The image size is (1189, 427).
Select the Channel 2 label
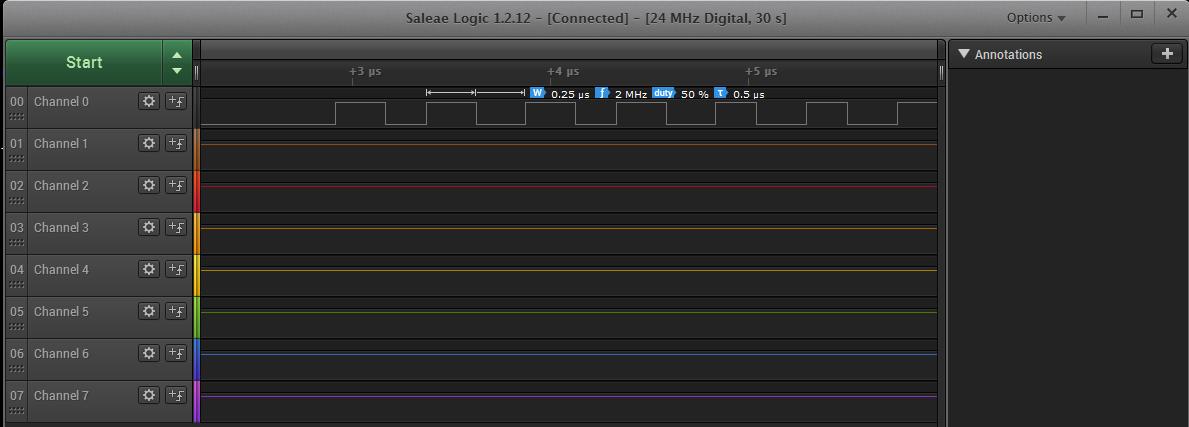pyautogui.click(x=61, y=184)
